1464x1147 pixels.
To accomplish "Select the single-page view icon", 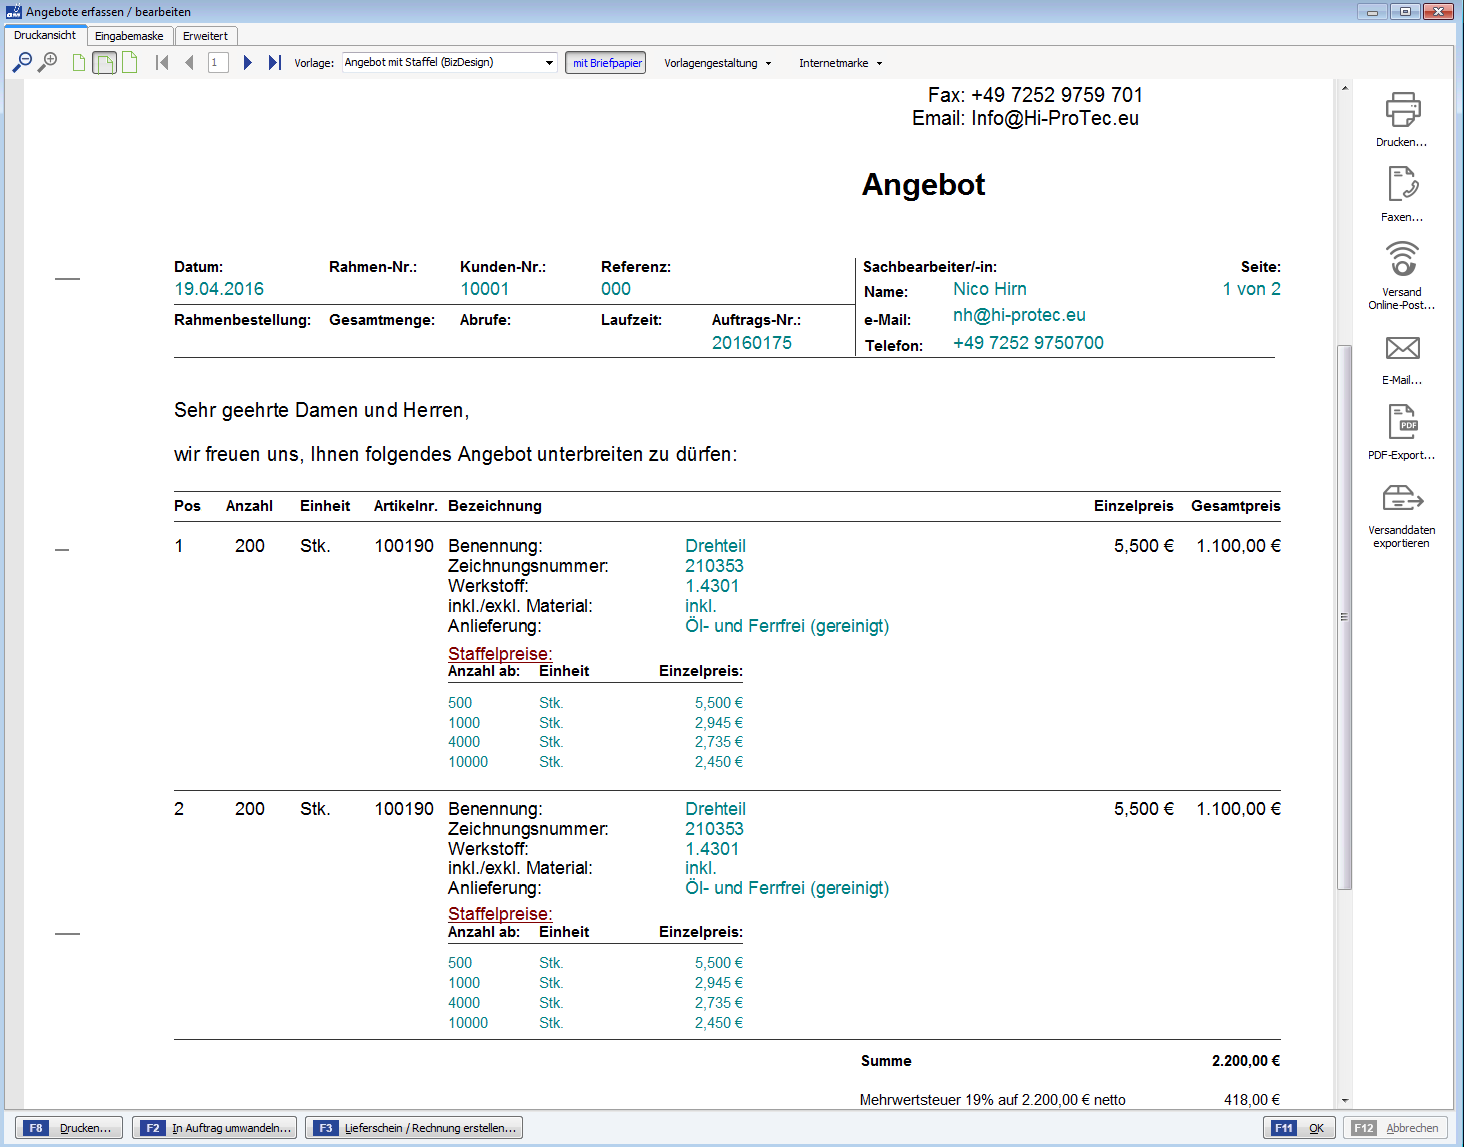I will click(79, 63).
